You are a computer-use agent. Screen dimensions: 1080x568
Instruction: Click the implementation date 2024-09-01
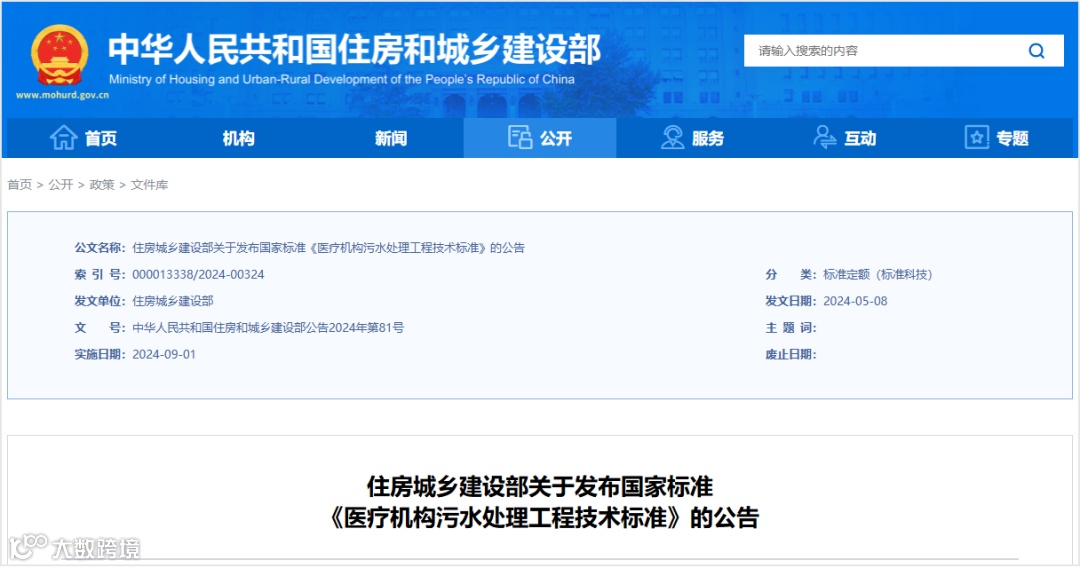pyautogui.click(x=164, y=354)
